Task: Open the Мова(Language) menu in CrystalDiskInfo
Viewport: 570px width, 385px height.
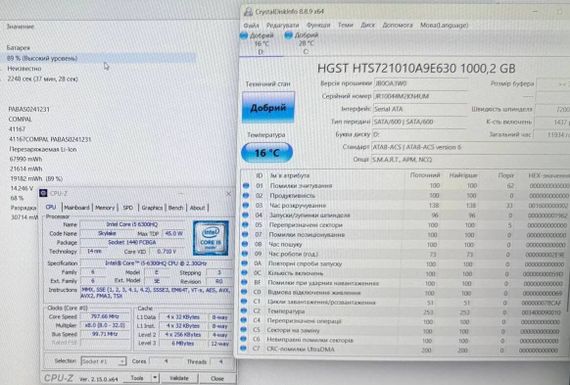Action: (x=444, y=25)
